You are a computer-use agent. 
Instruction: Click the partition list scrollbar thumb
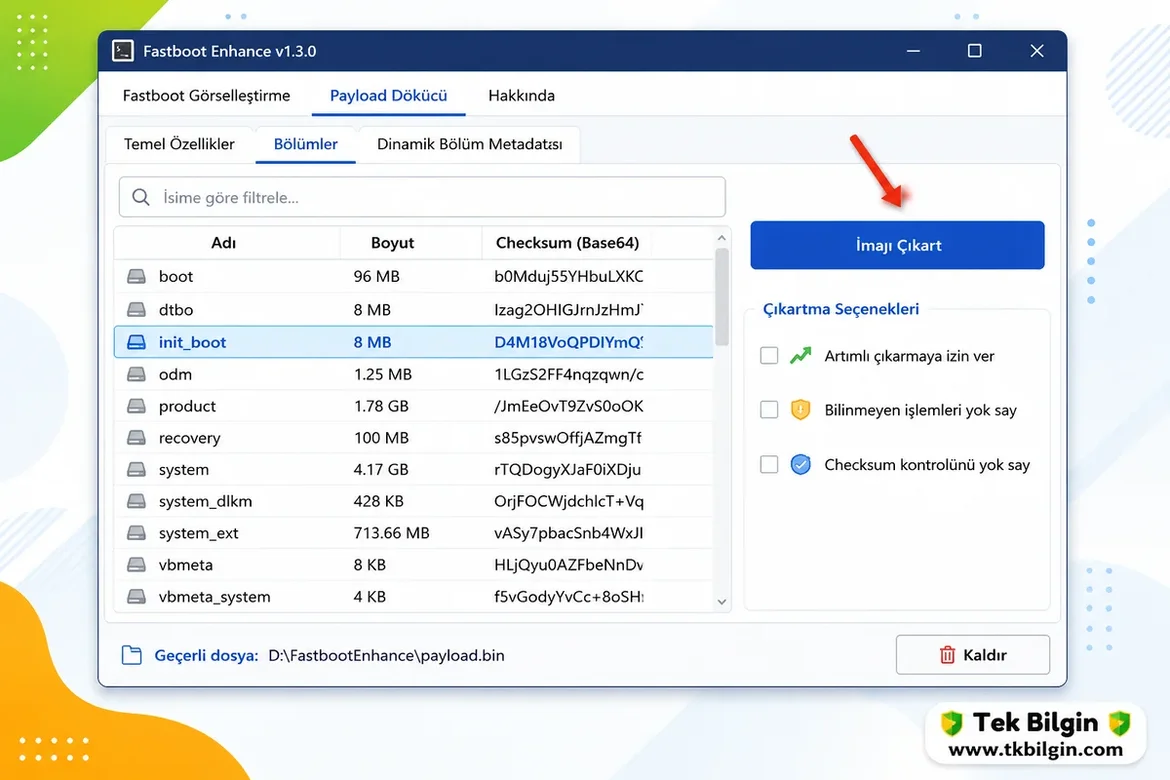(x=722, y=297)
